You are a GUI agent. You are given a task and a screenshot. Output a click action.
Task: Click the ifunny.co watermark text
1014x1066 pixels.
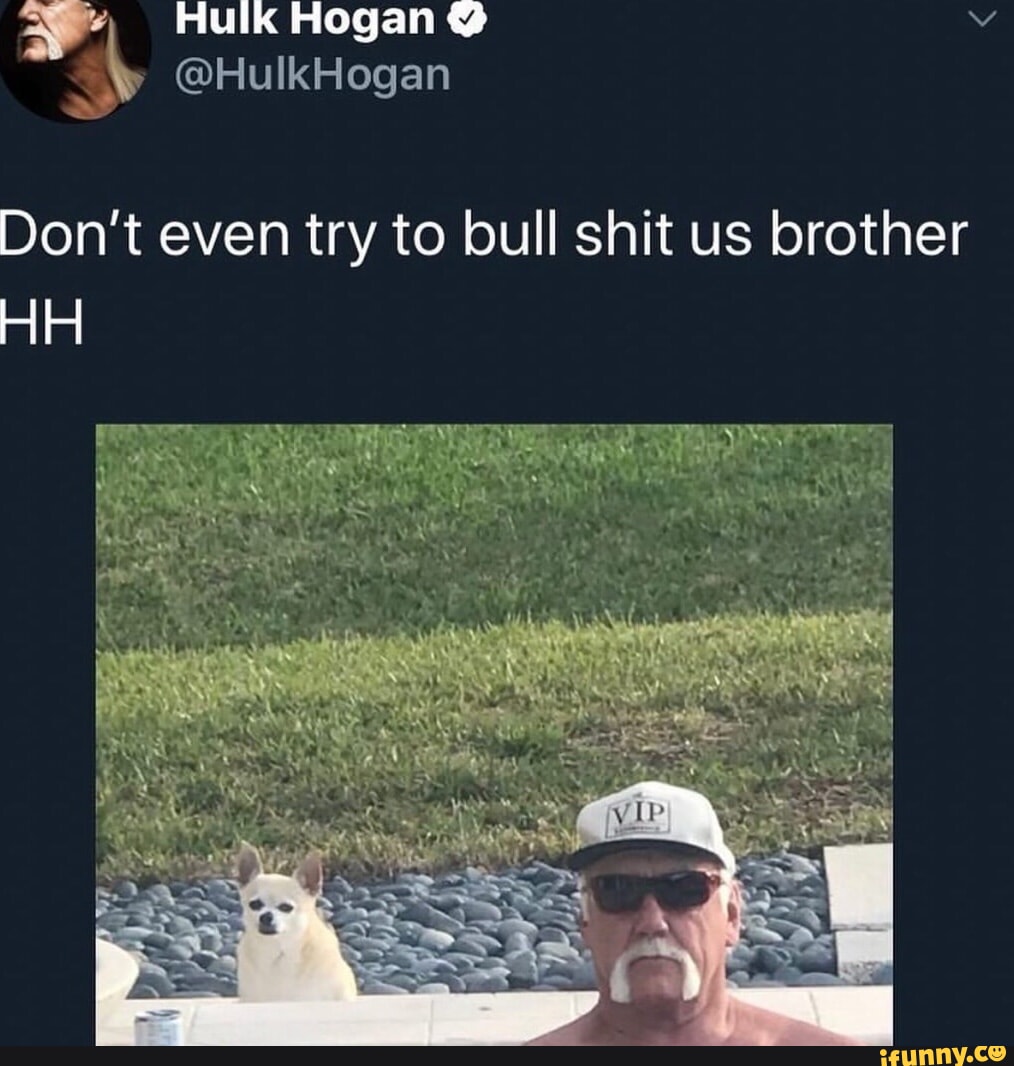(933, 1055)
